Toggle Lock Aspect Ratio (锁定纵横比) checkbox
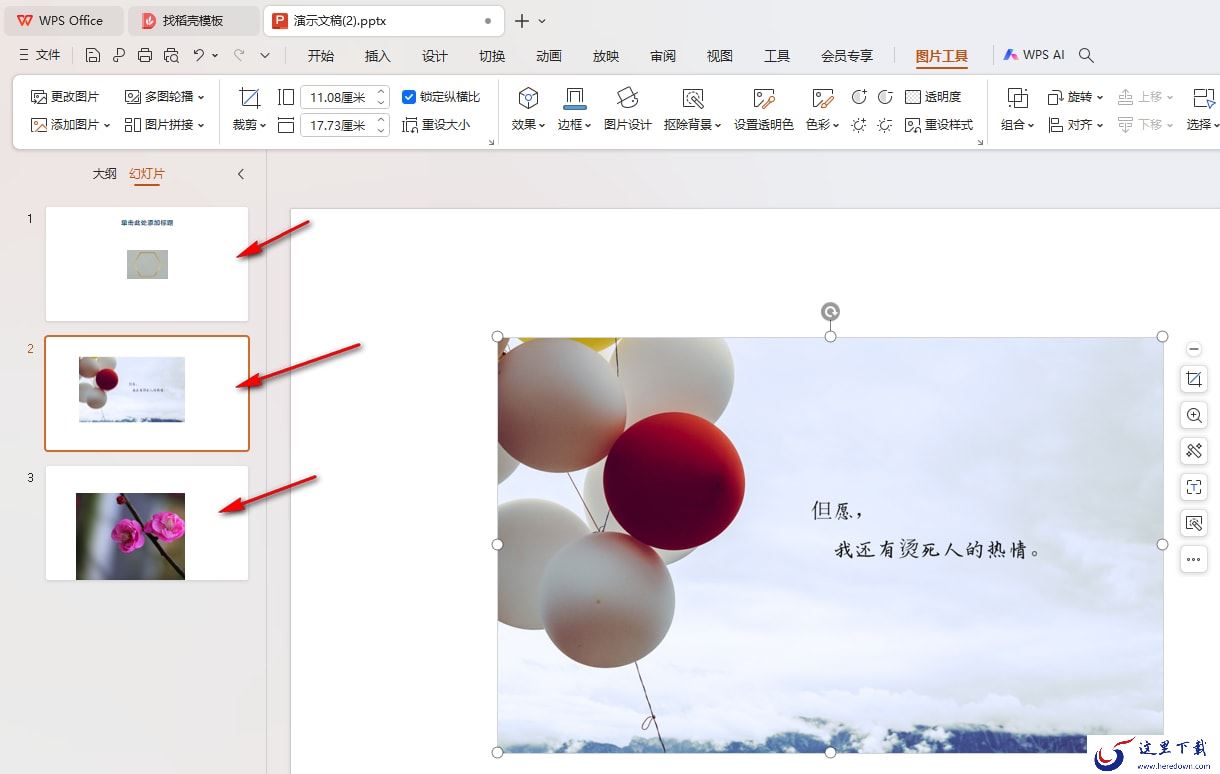 [x=409, y=97]
